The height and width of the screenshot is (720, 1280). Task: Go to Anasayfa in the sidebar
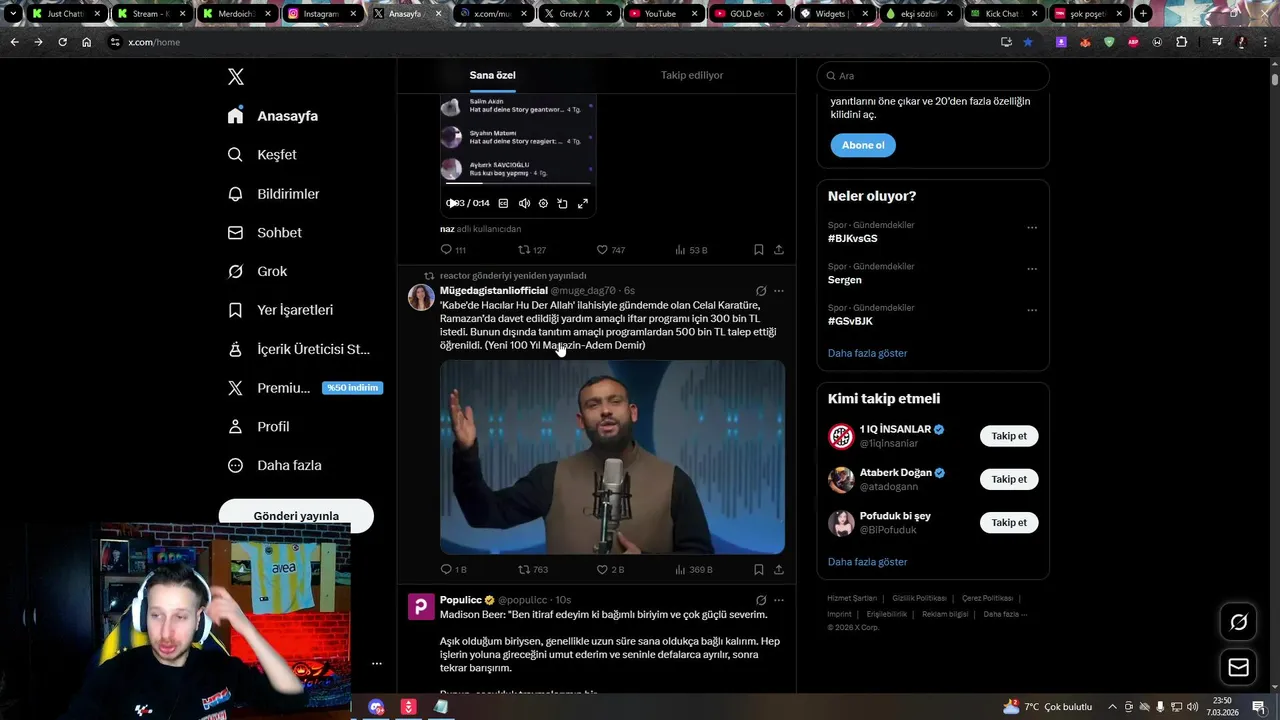[273, 116]
